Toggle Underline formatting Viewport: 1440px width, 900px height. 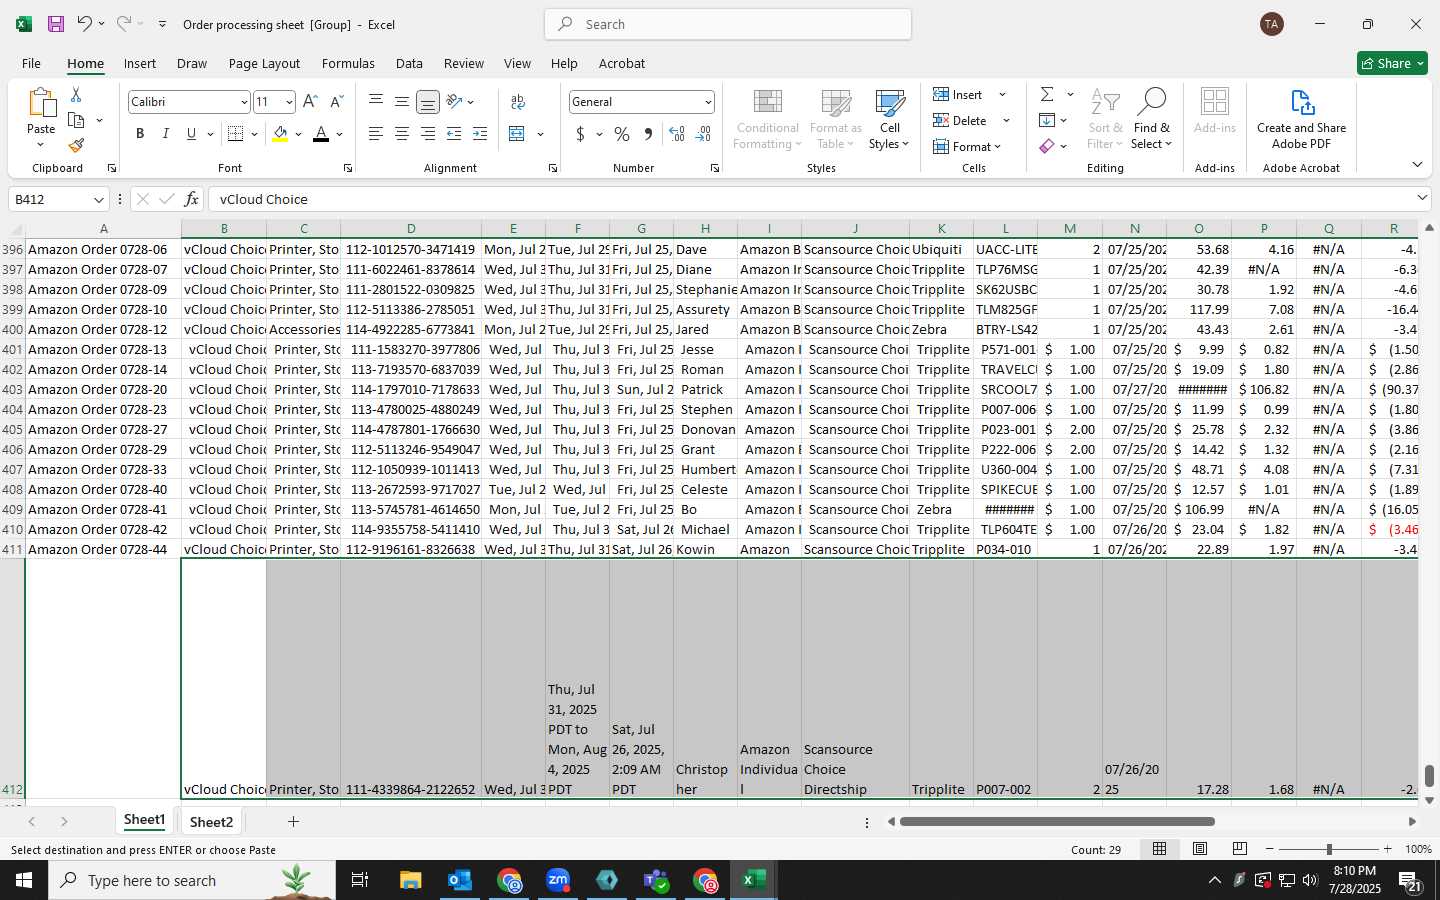191,134
